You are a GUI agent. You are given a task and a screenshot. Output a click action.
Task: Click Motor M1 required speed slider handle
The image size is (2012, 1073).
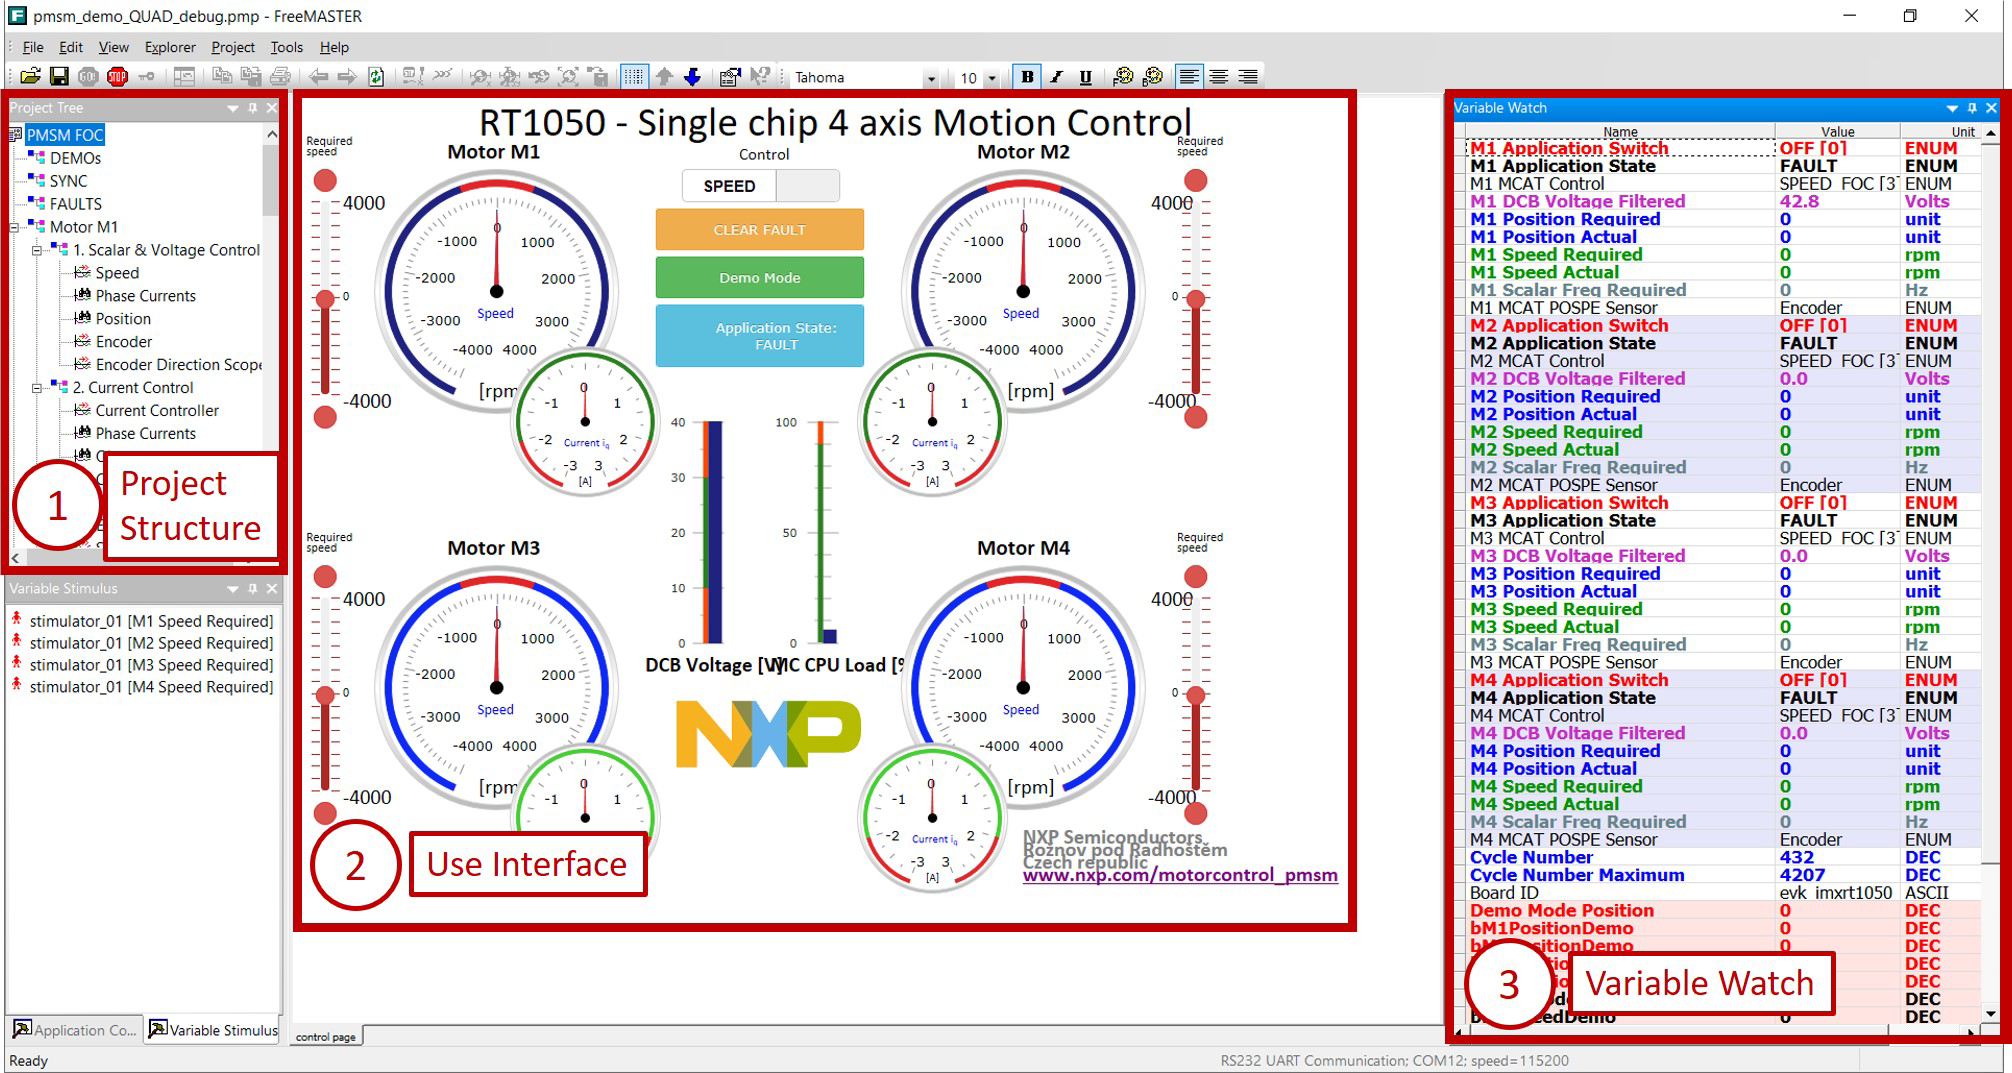point(325,299)
